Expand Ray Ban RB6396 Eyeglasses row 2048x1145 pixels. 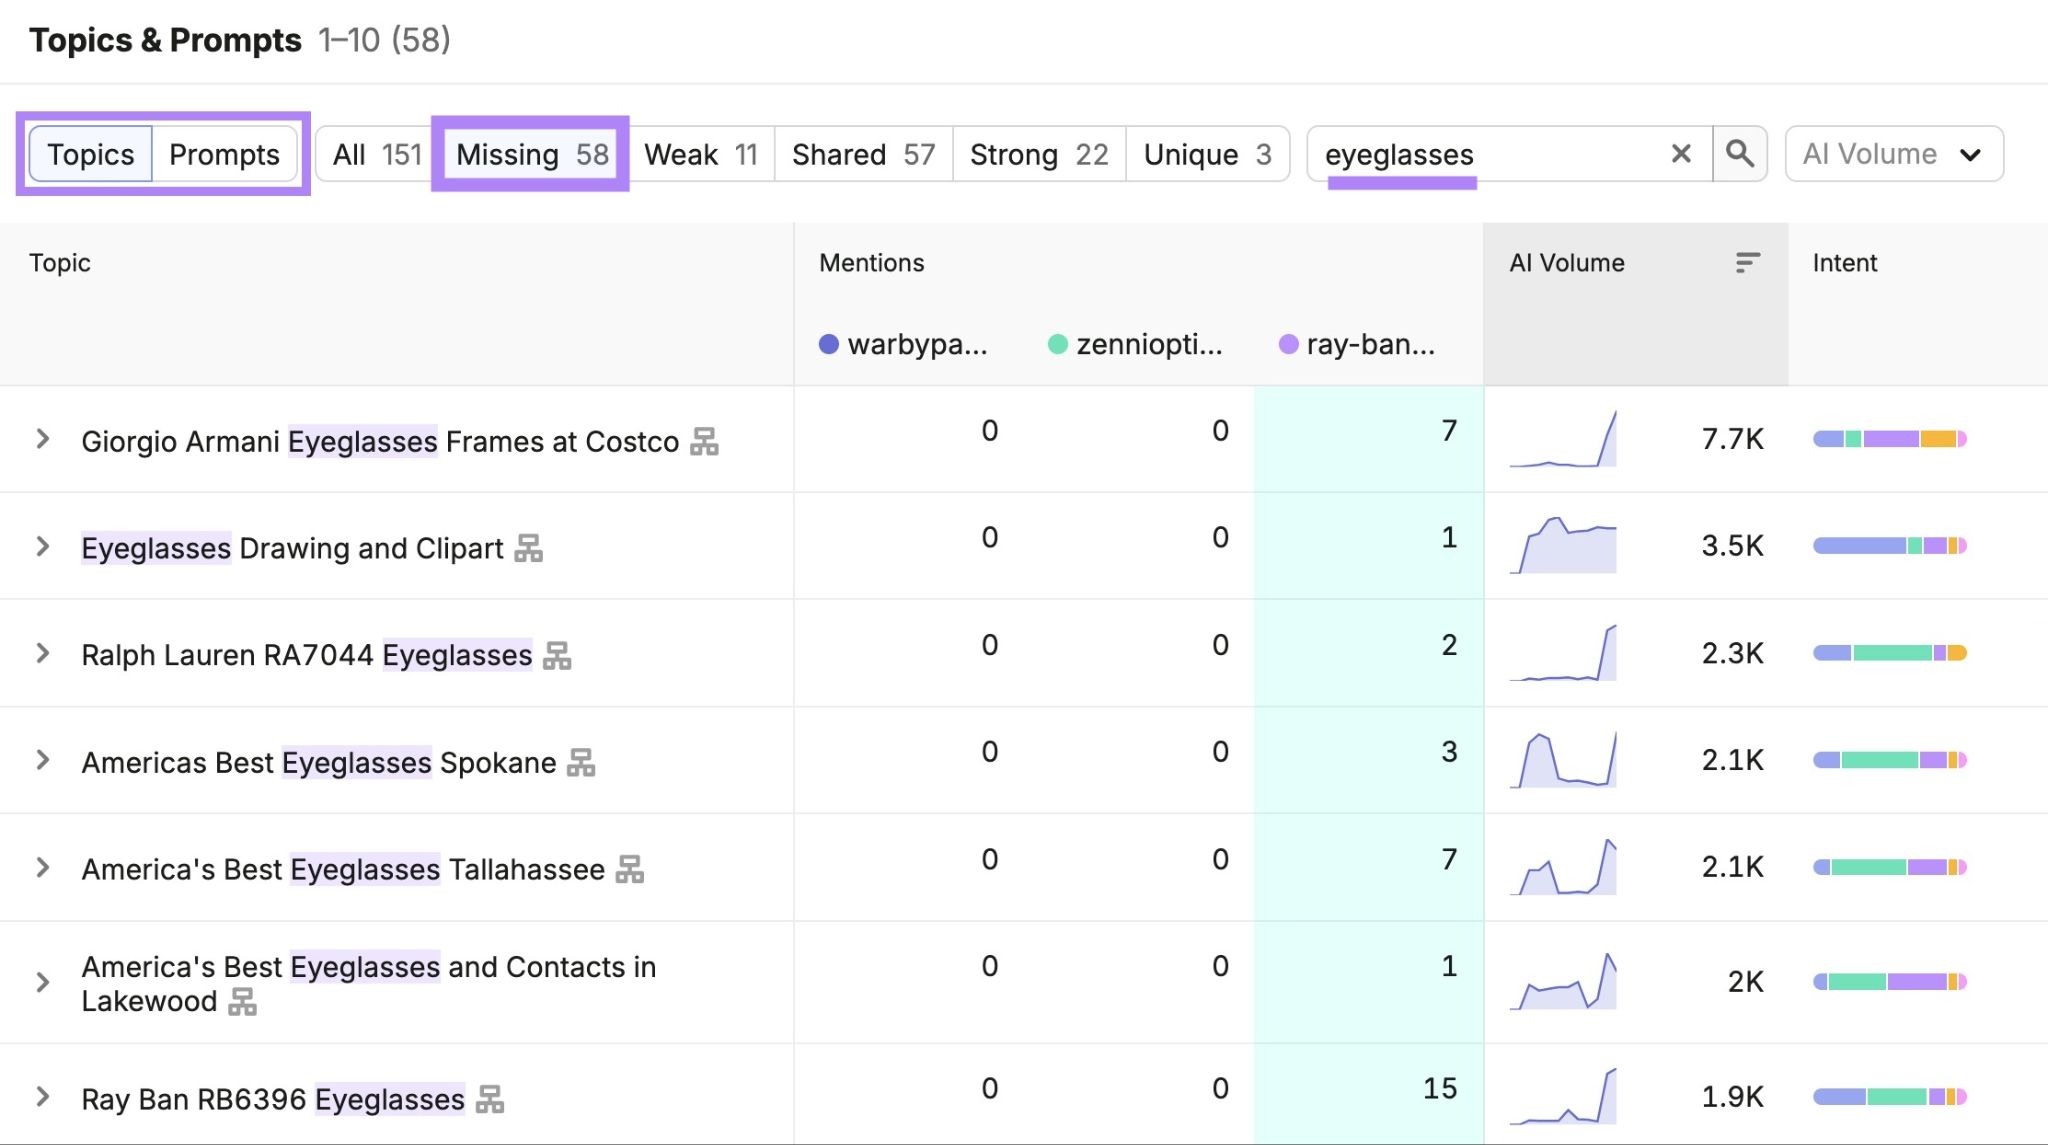pyautogui.click(x=42, y=1097)
